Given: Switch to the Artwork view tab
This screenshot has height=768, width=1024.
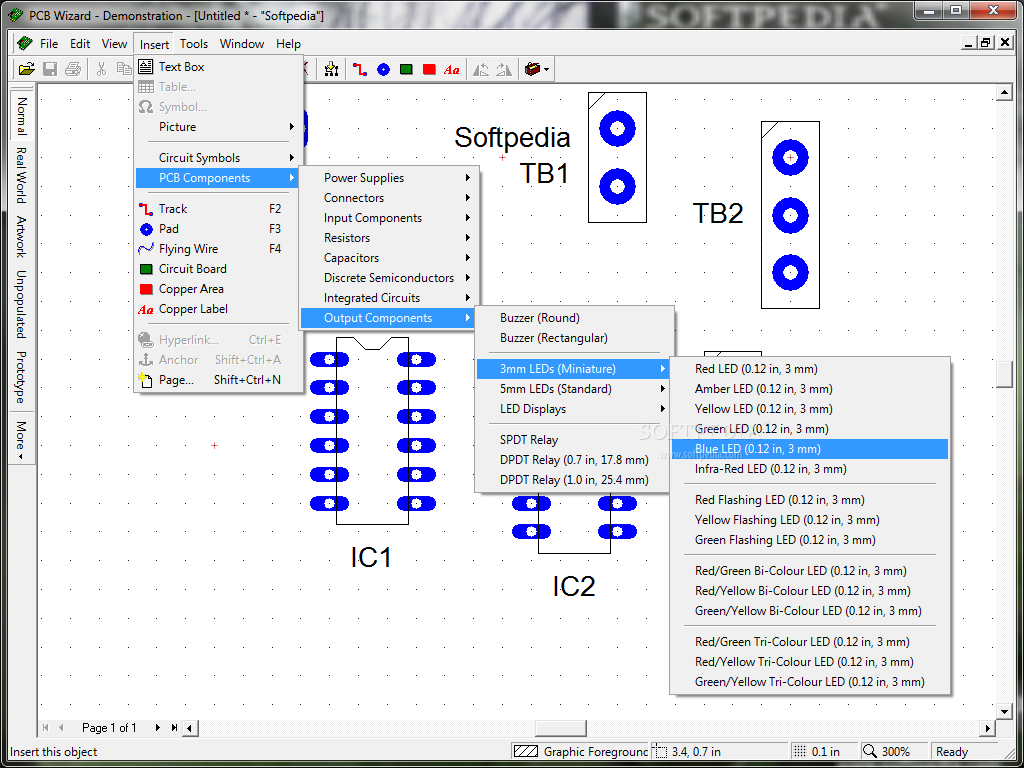Looking at the screenshot, I should (22, 236).
